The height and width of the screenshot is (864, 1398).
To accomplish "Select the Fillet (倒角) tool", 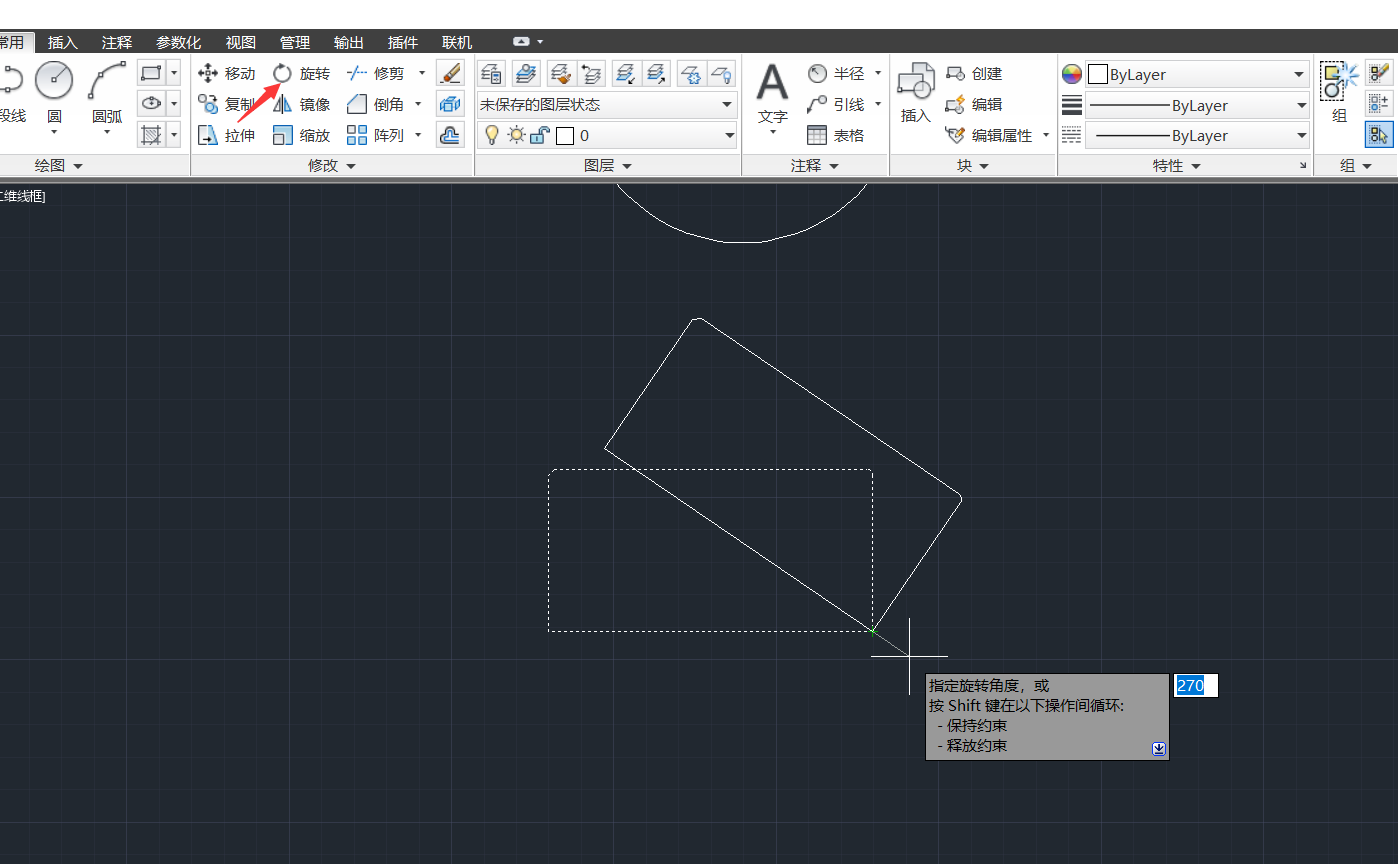I will pyautogui.click(x=376, y=104).
